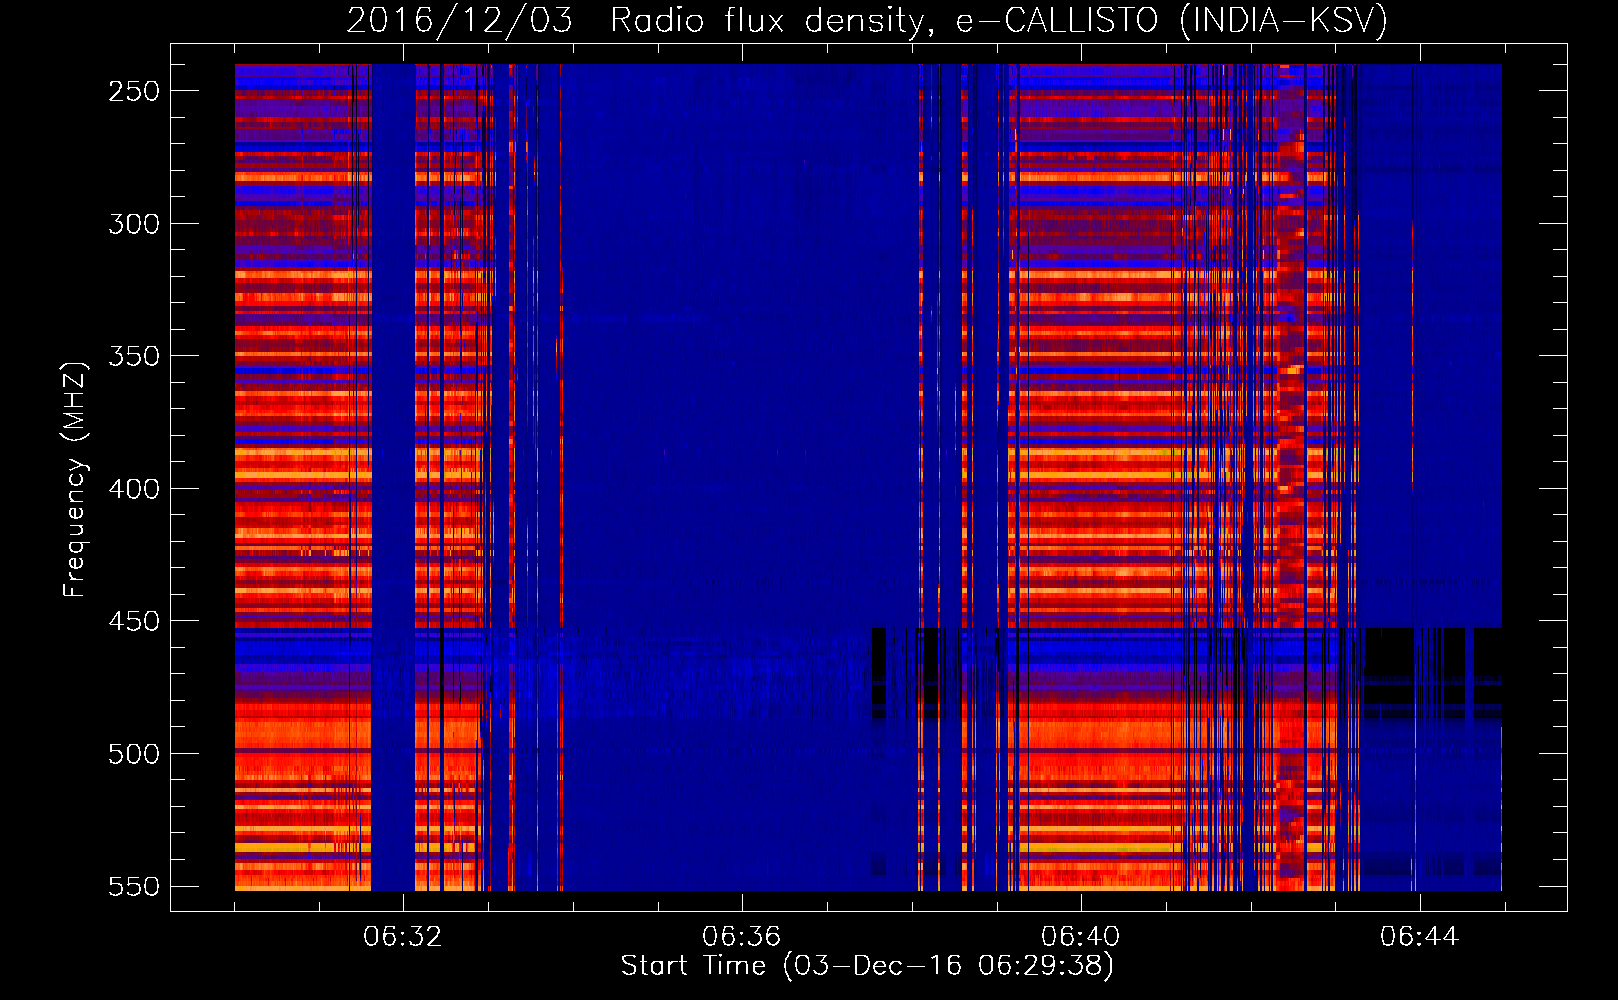
Task: Click the "Frequency (MHZ)" axis label
Action: (74, 479)
